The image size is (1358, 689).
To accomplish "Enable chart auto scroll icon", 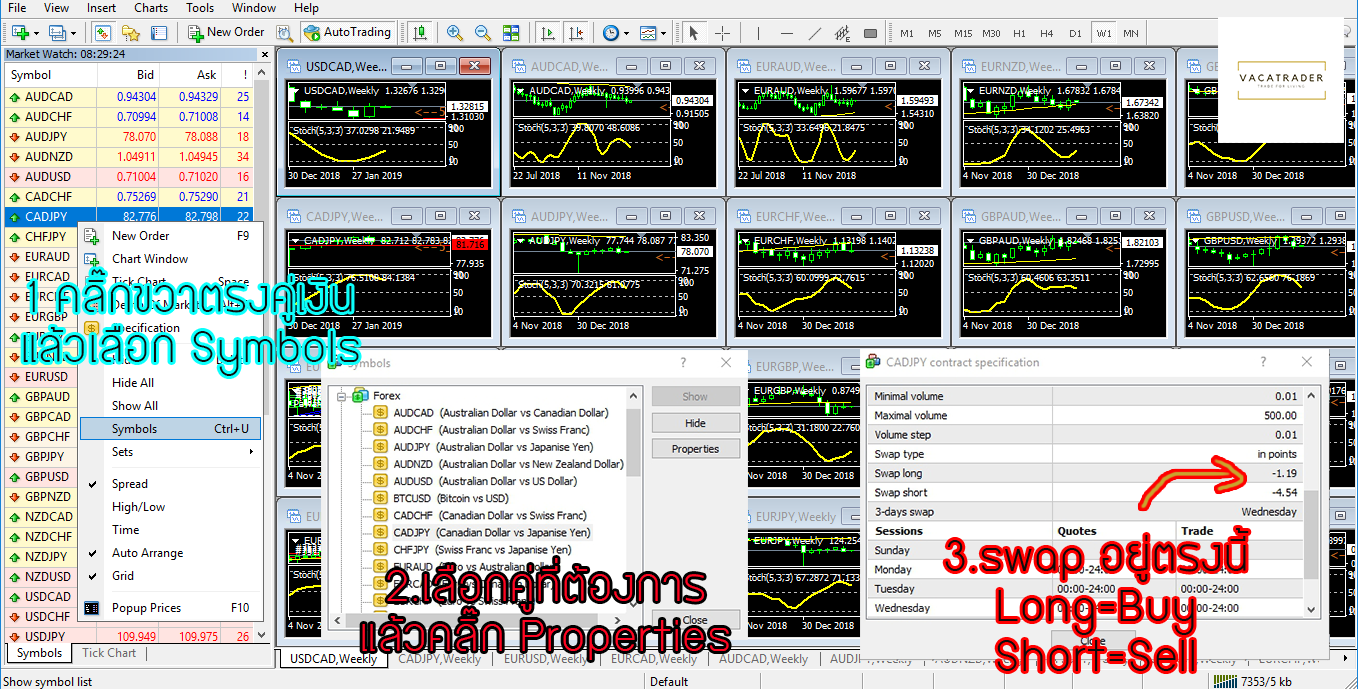I will click(x=547, y=32).
